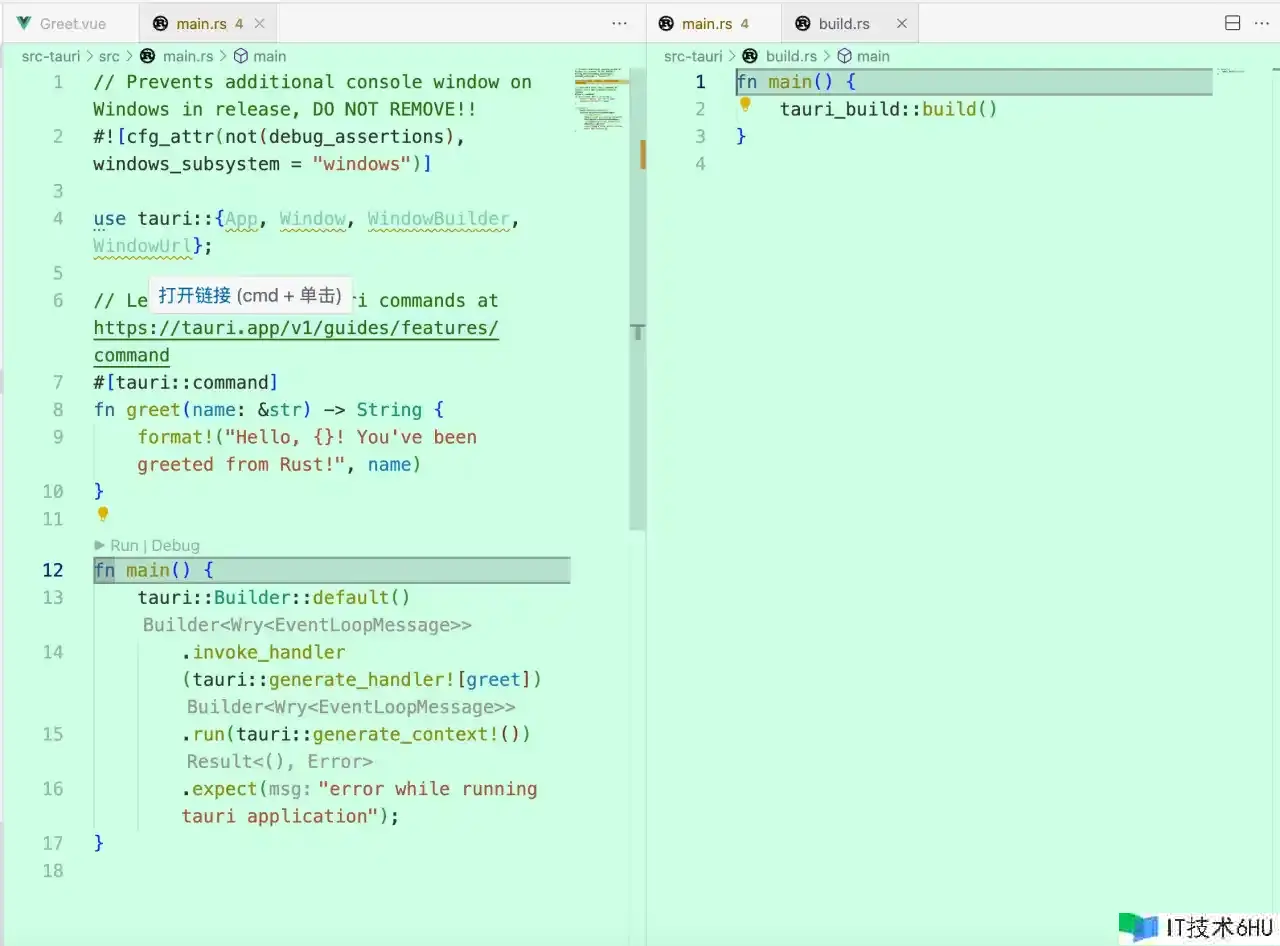
Task: Click invoke_handler method on line 14
Action: (269, 652)
